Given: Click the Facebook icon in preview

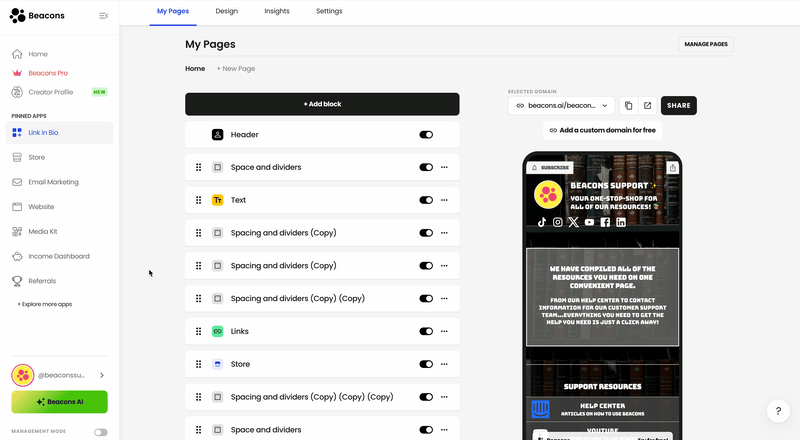Looking at the screenshot, I should point(605,222).
